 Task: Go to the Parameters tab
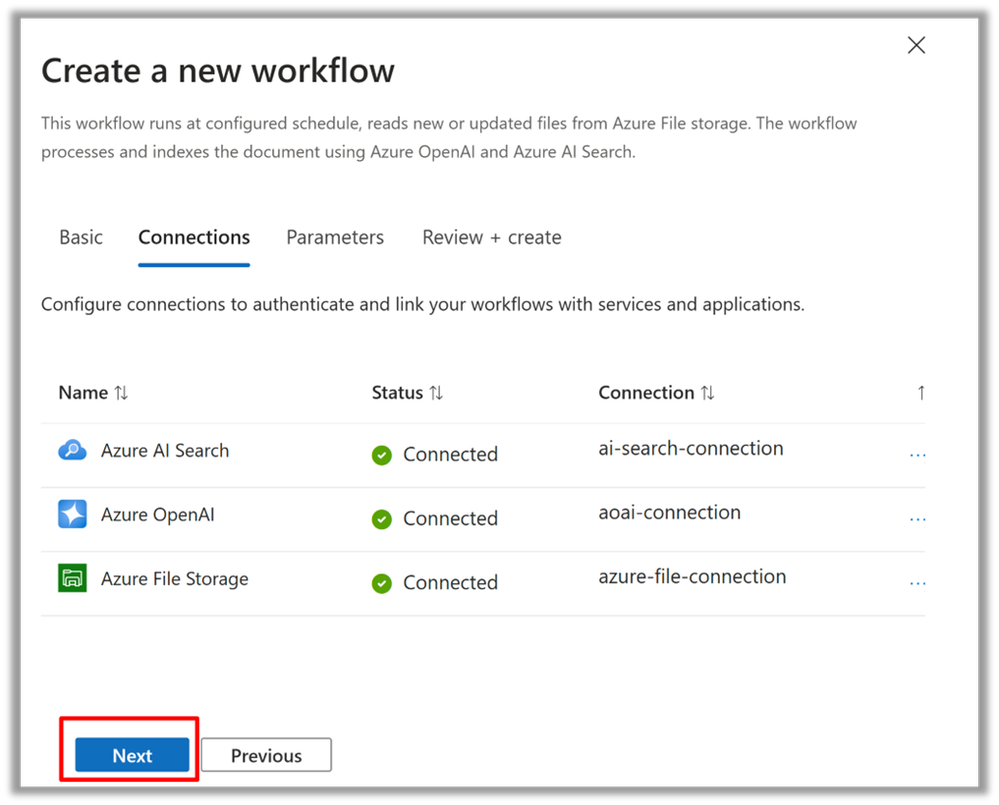coord(335,238)
